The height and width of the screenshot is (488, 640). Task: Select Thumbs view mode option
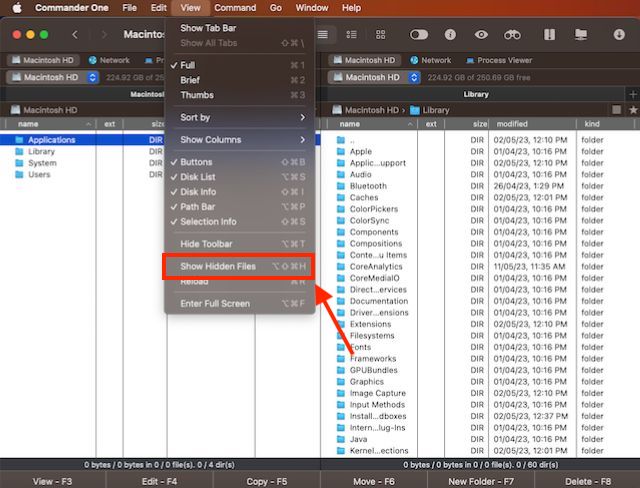240,95
